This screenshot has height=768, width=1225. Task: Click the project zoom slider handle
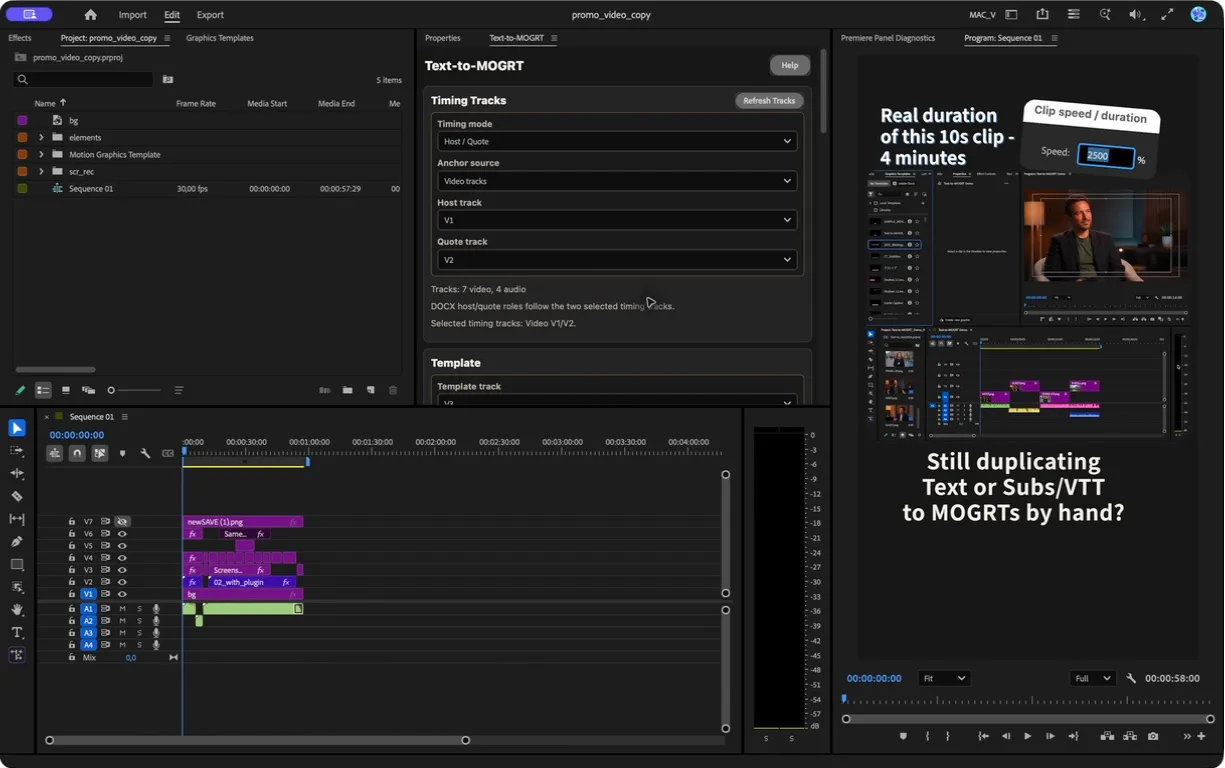click(x=111, y=390)
